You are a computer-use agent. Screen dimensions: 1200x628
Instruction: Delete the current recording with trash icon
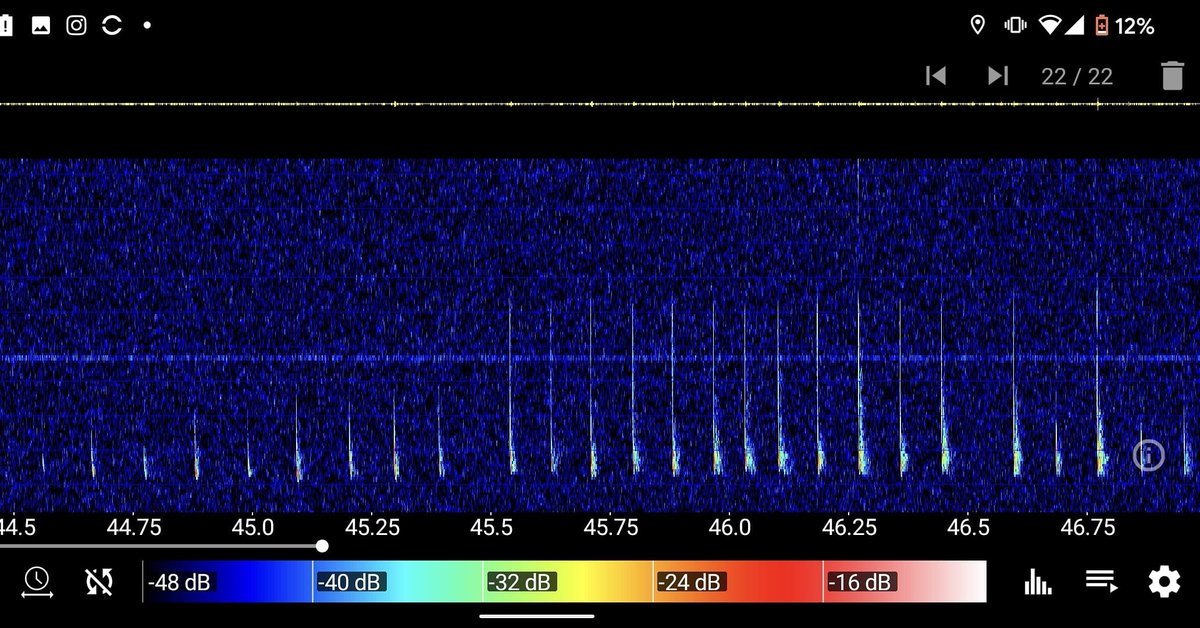coord(1172,76)
